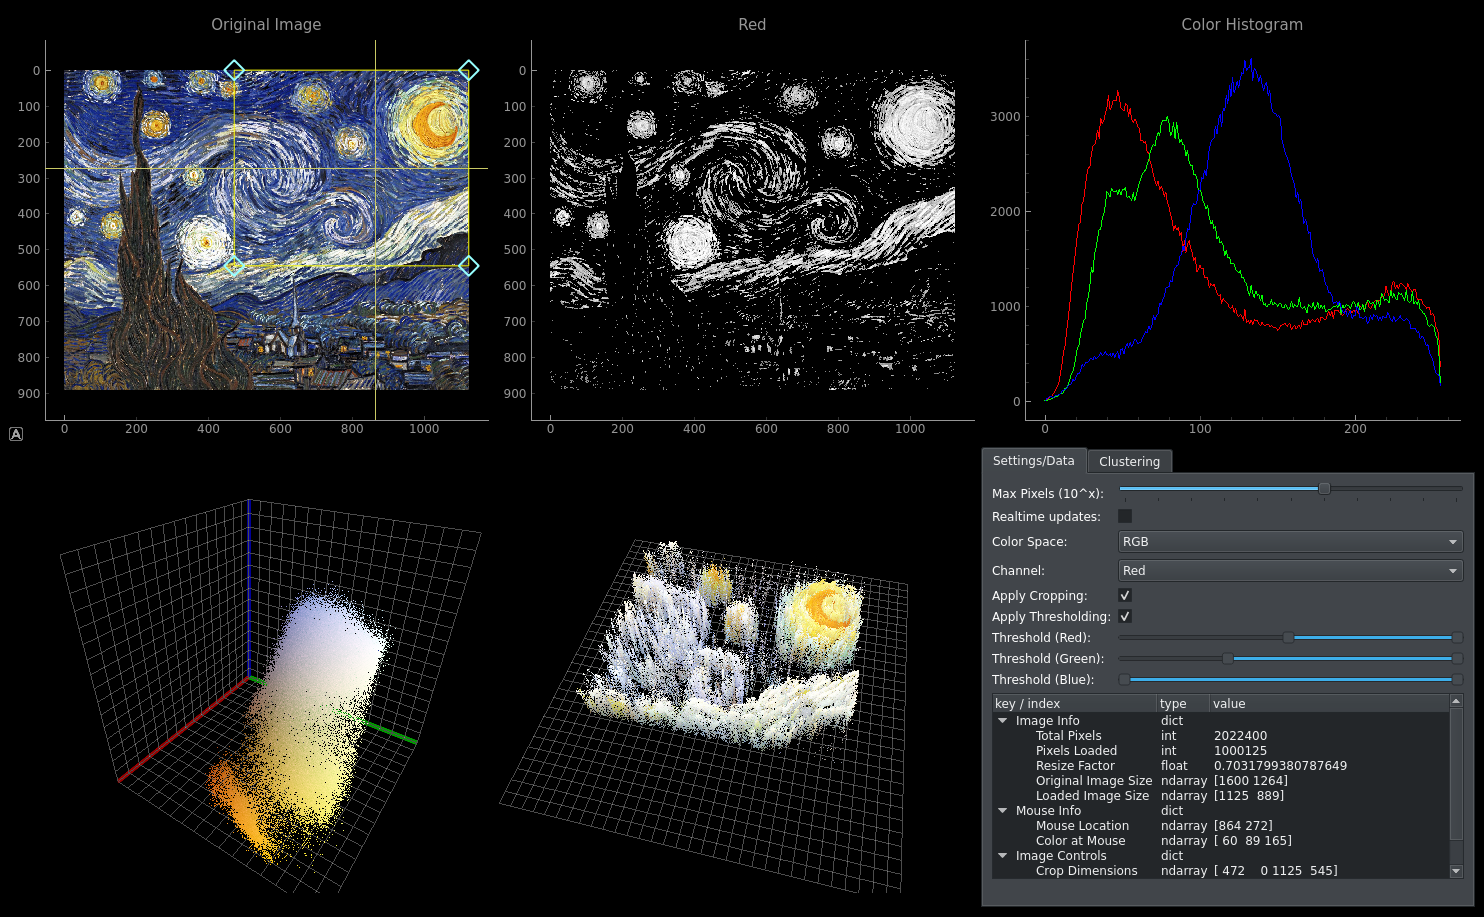Click the Original Image plot title
Image resolution: width=1484 pixels, height=917 pixels.
(x=266, y=24)
